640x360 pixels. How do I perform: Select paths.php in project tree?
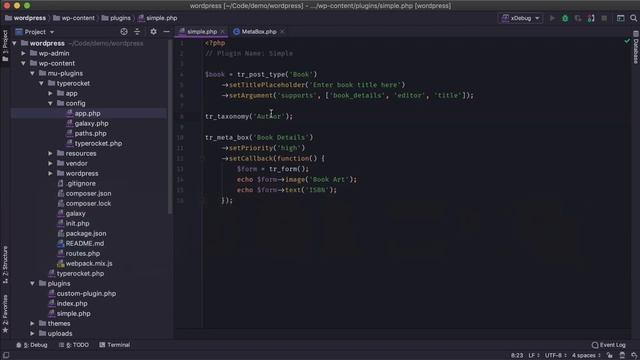(x=90, y=133)
